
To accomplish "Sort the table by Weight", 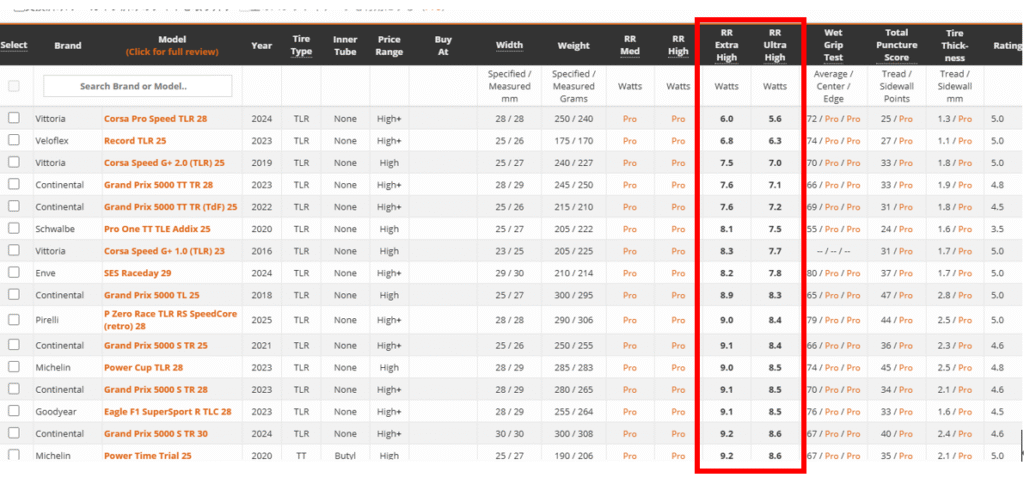I will 573,45.
